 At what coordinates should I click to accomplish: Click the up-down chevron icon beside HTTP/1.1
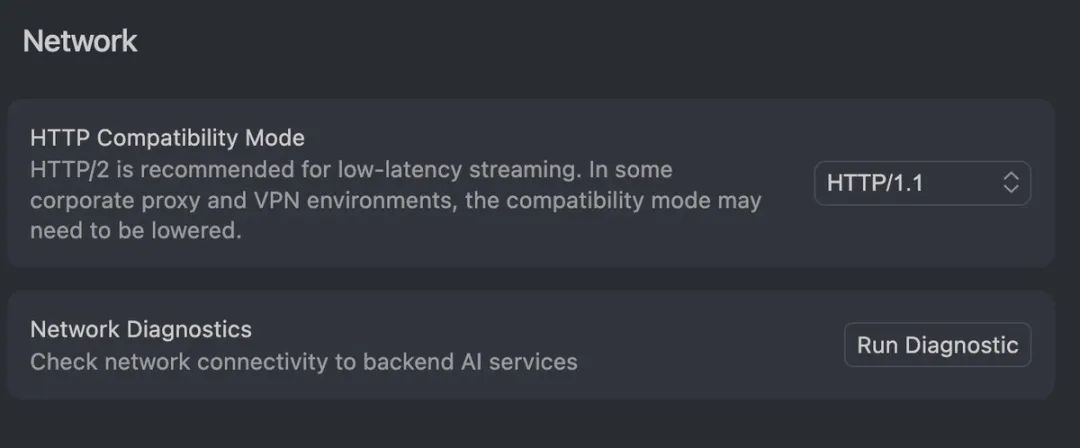click(x=1010, y=183)
